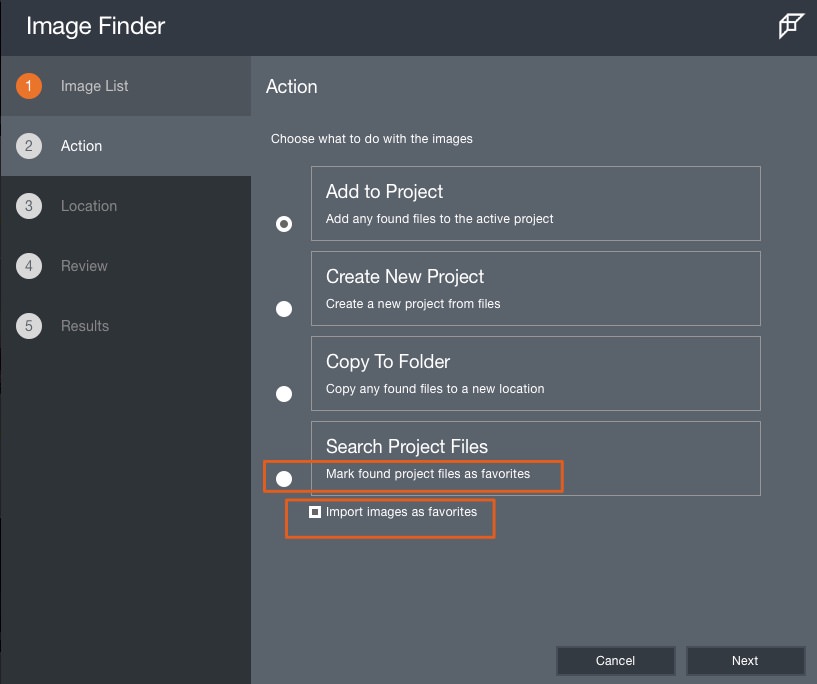Click the step 4 number circle
The height and width of the screenshot is (684, 817).
pyautogui.click(x=29, y=266)
